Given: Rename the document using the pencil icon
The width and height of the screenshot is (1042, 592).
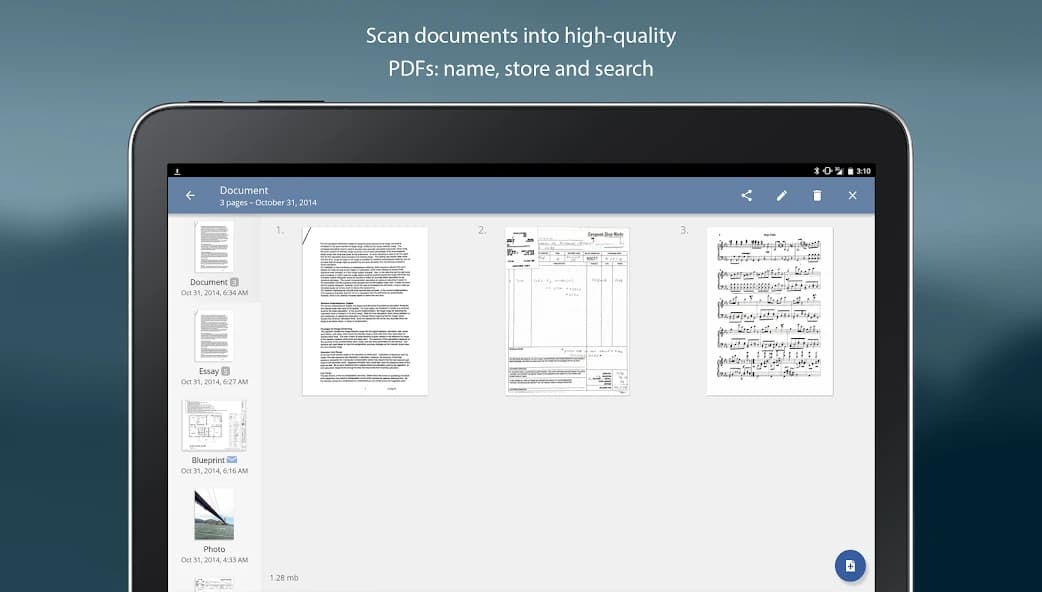Looking at the screenshot, I should tap(782, 195).
